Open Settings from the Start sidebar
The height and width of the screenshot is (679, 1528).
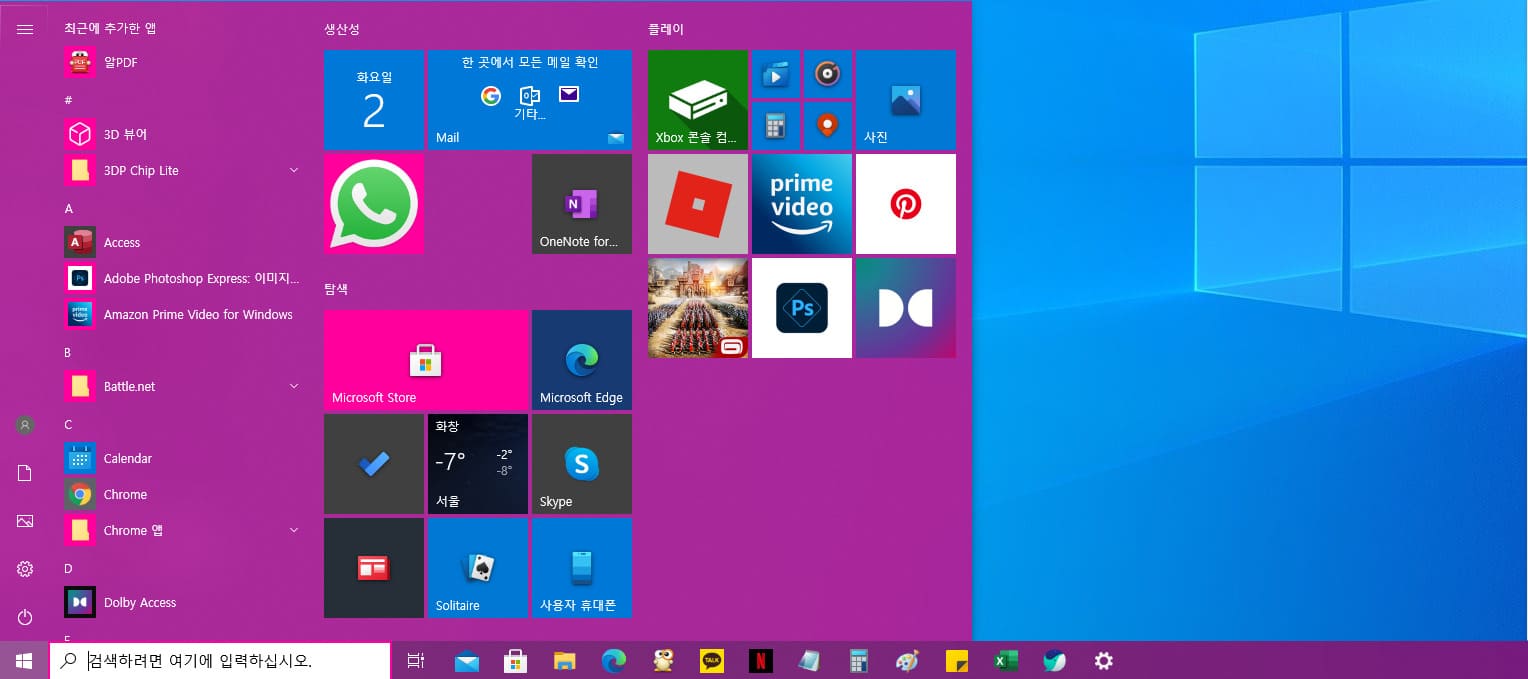25,569
